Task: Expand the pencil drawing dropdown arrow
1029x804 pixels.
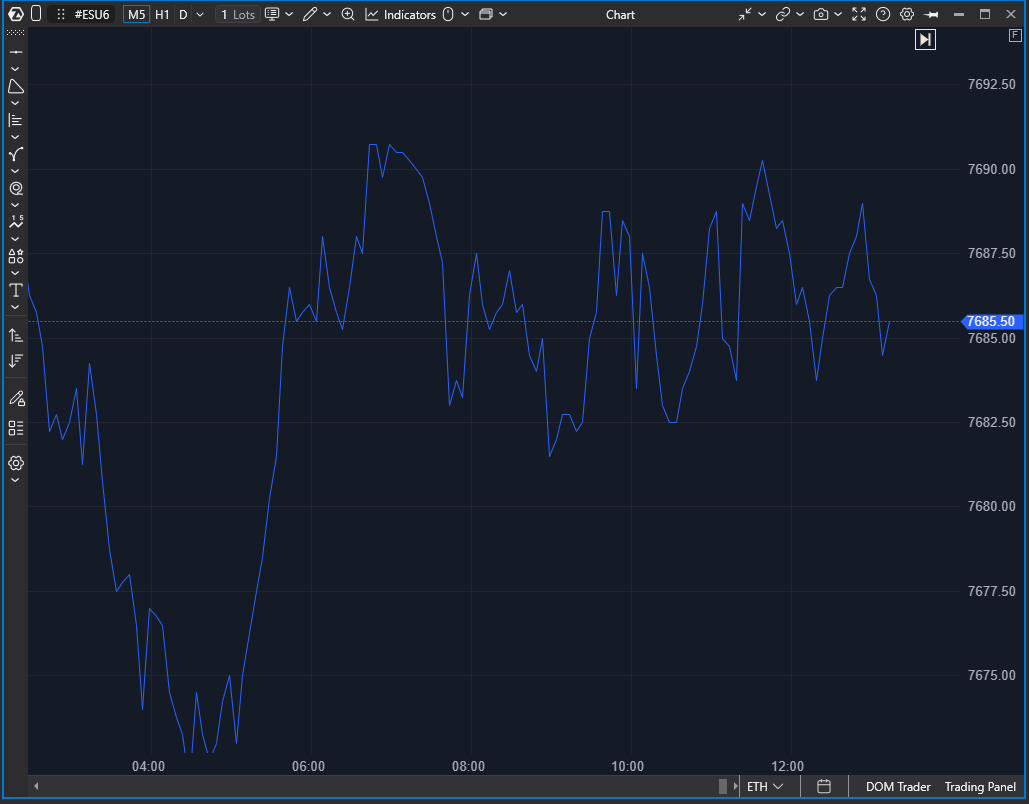Action: pos(327,14)
